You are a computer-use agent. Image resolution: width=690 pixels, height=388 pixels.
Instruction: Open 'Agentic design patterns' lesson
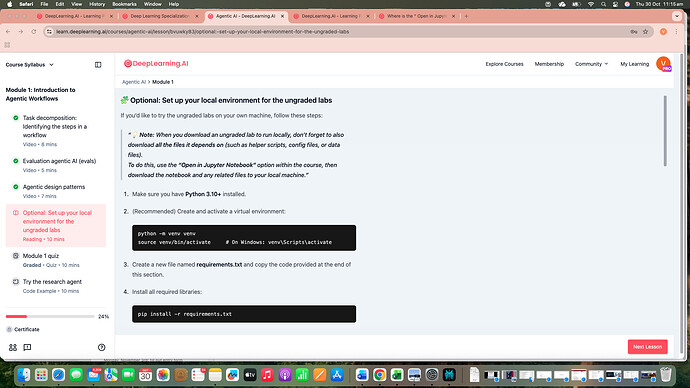(x=56, y=191)
